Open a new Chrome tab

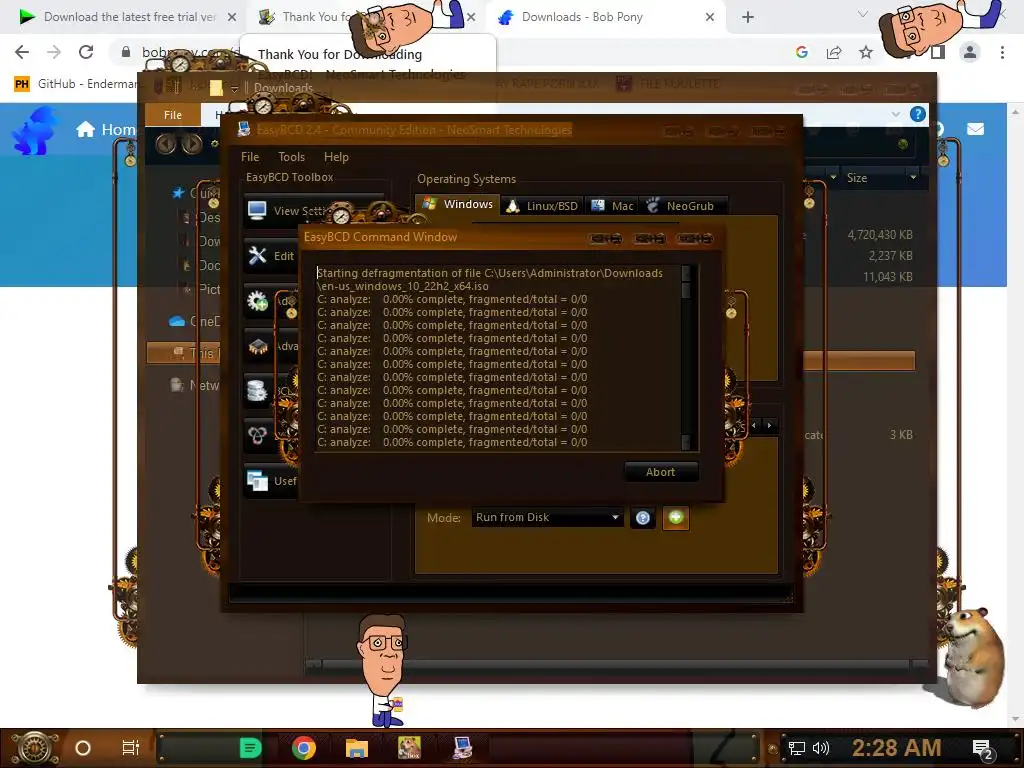pyautogui.click(x=748, y=17)
